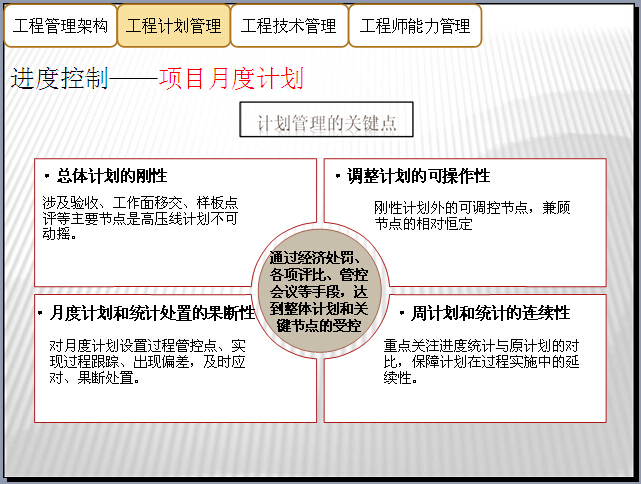Switch to the 工程技术管理 tab

289,26
